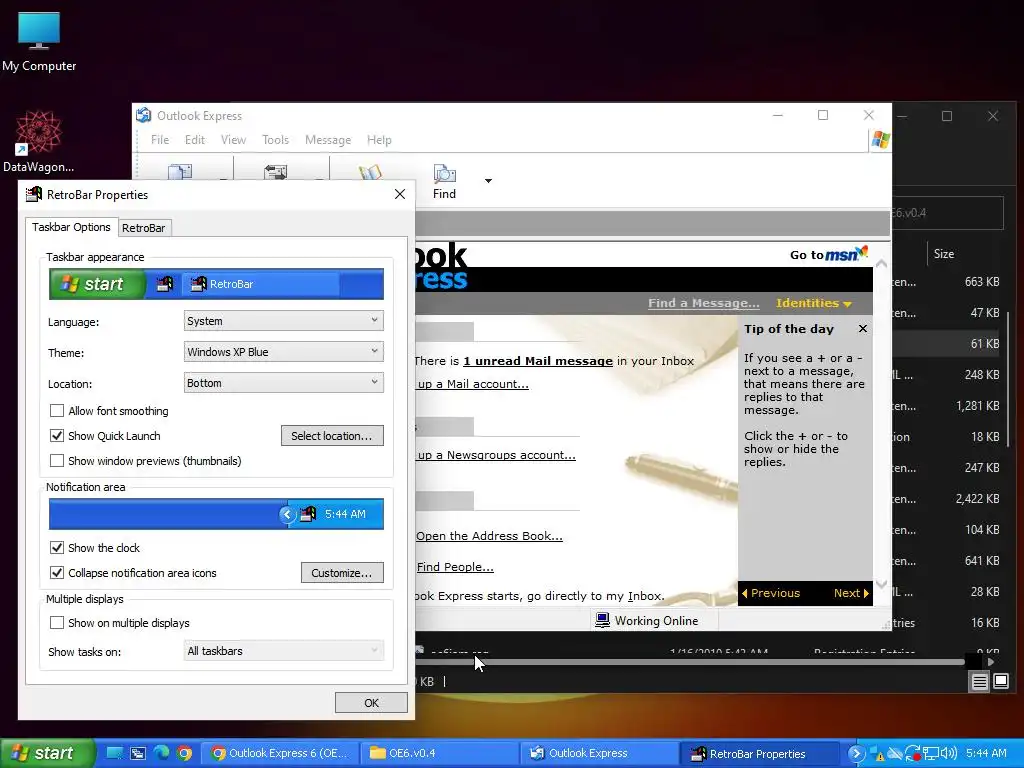Open the Theme dropdown showing Windows XP Blue

pos(283,351)
